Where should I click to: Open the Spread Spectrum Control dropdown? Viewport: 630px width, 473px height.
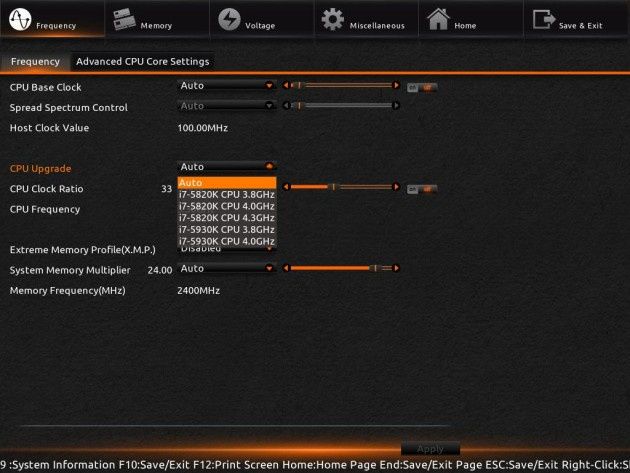pyautogui.click(x=227, y=106)
